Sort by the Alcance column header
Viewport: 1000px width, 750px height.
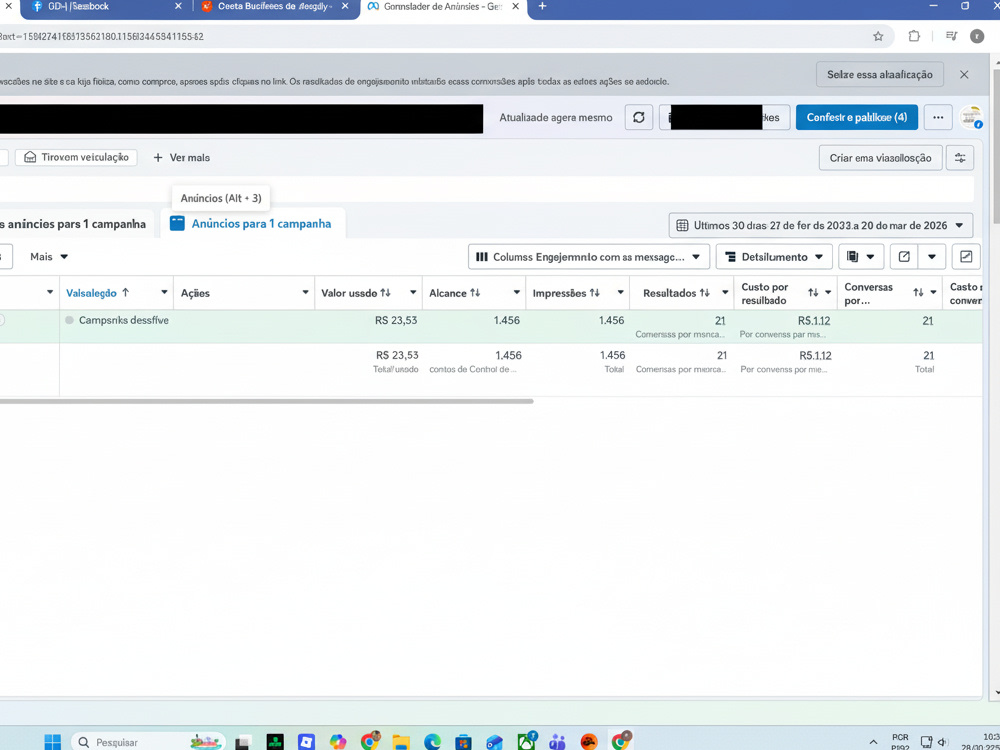click(455, 293)
